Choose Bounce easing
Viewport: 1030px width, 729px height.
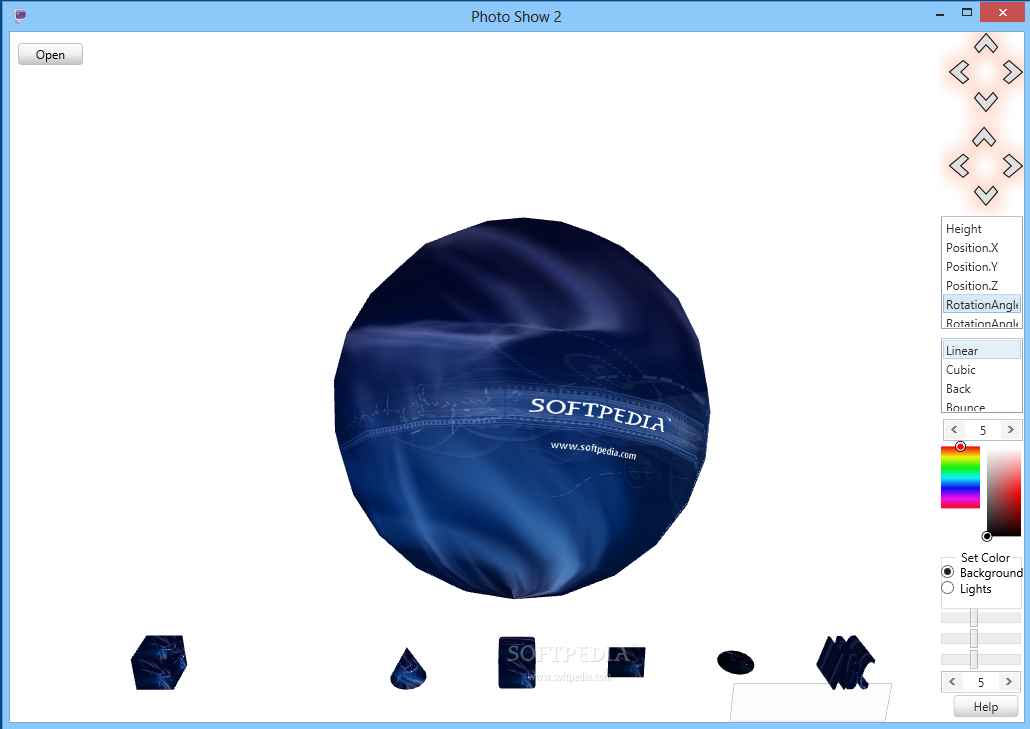coord(981,407)
